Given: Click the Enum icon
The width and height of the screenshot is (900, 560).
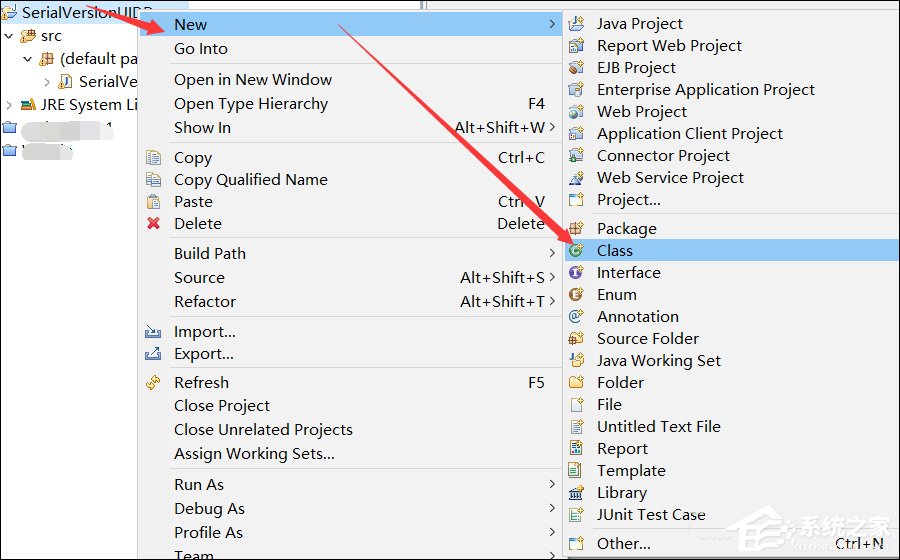Looking at the screenshot, I should click(576, 294).
